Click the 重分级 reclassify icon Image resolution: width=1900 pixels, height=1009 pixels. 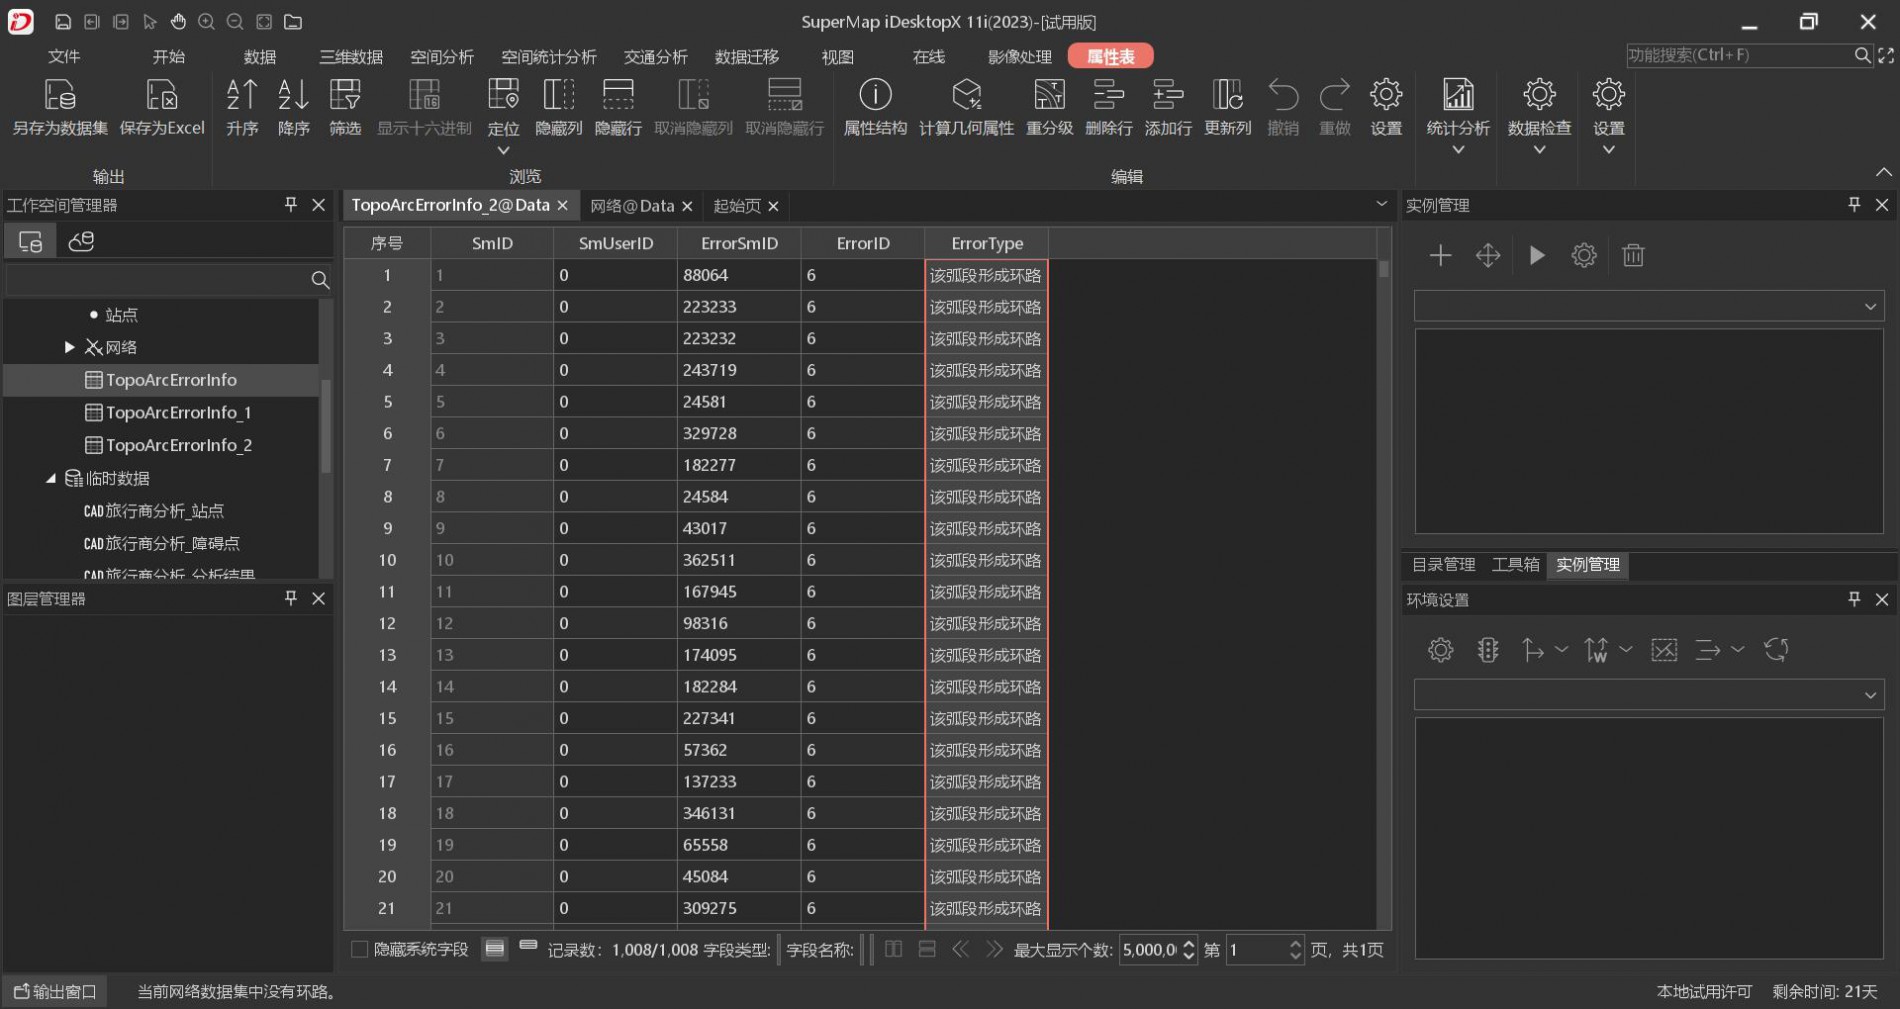pyautogui.click(x=1049, y=96)
